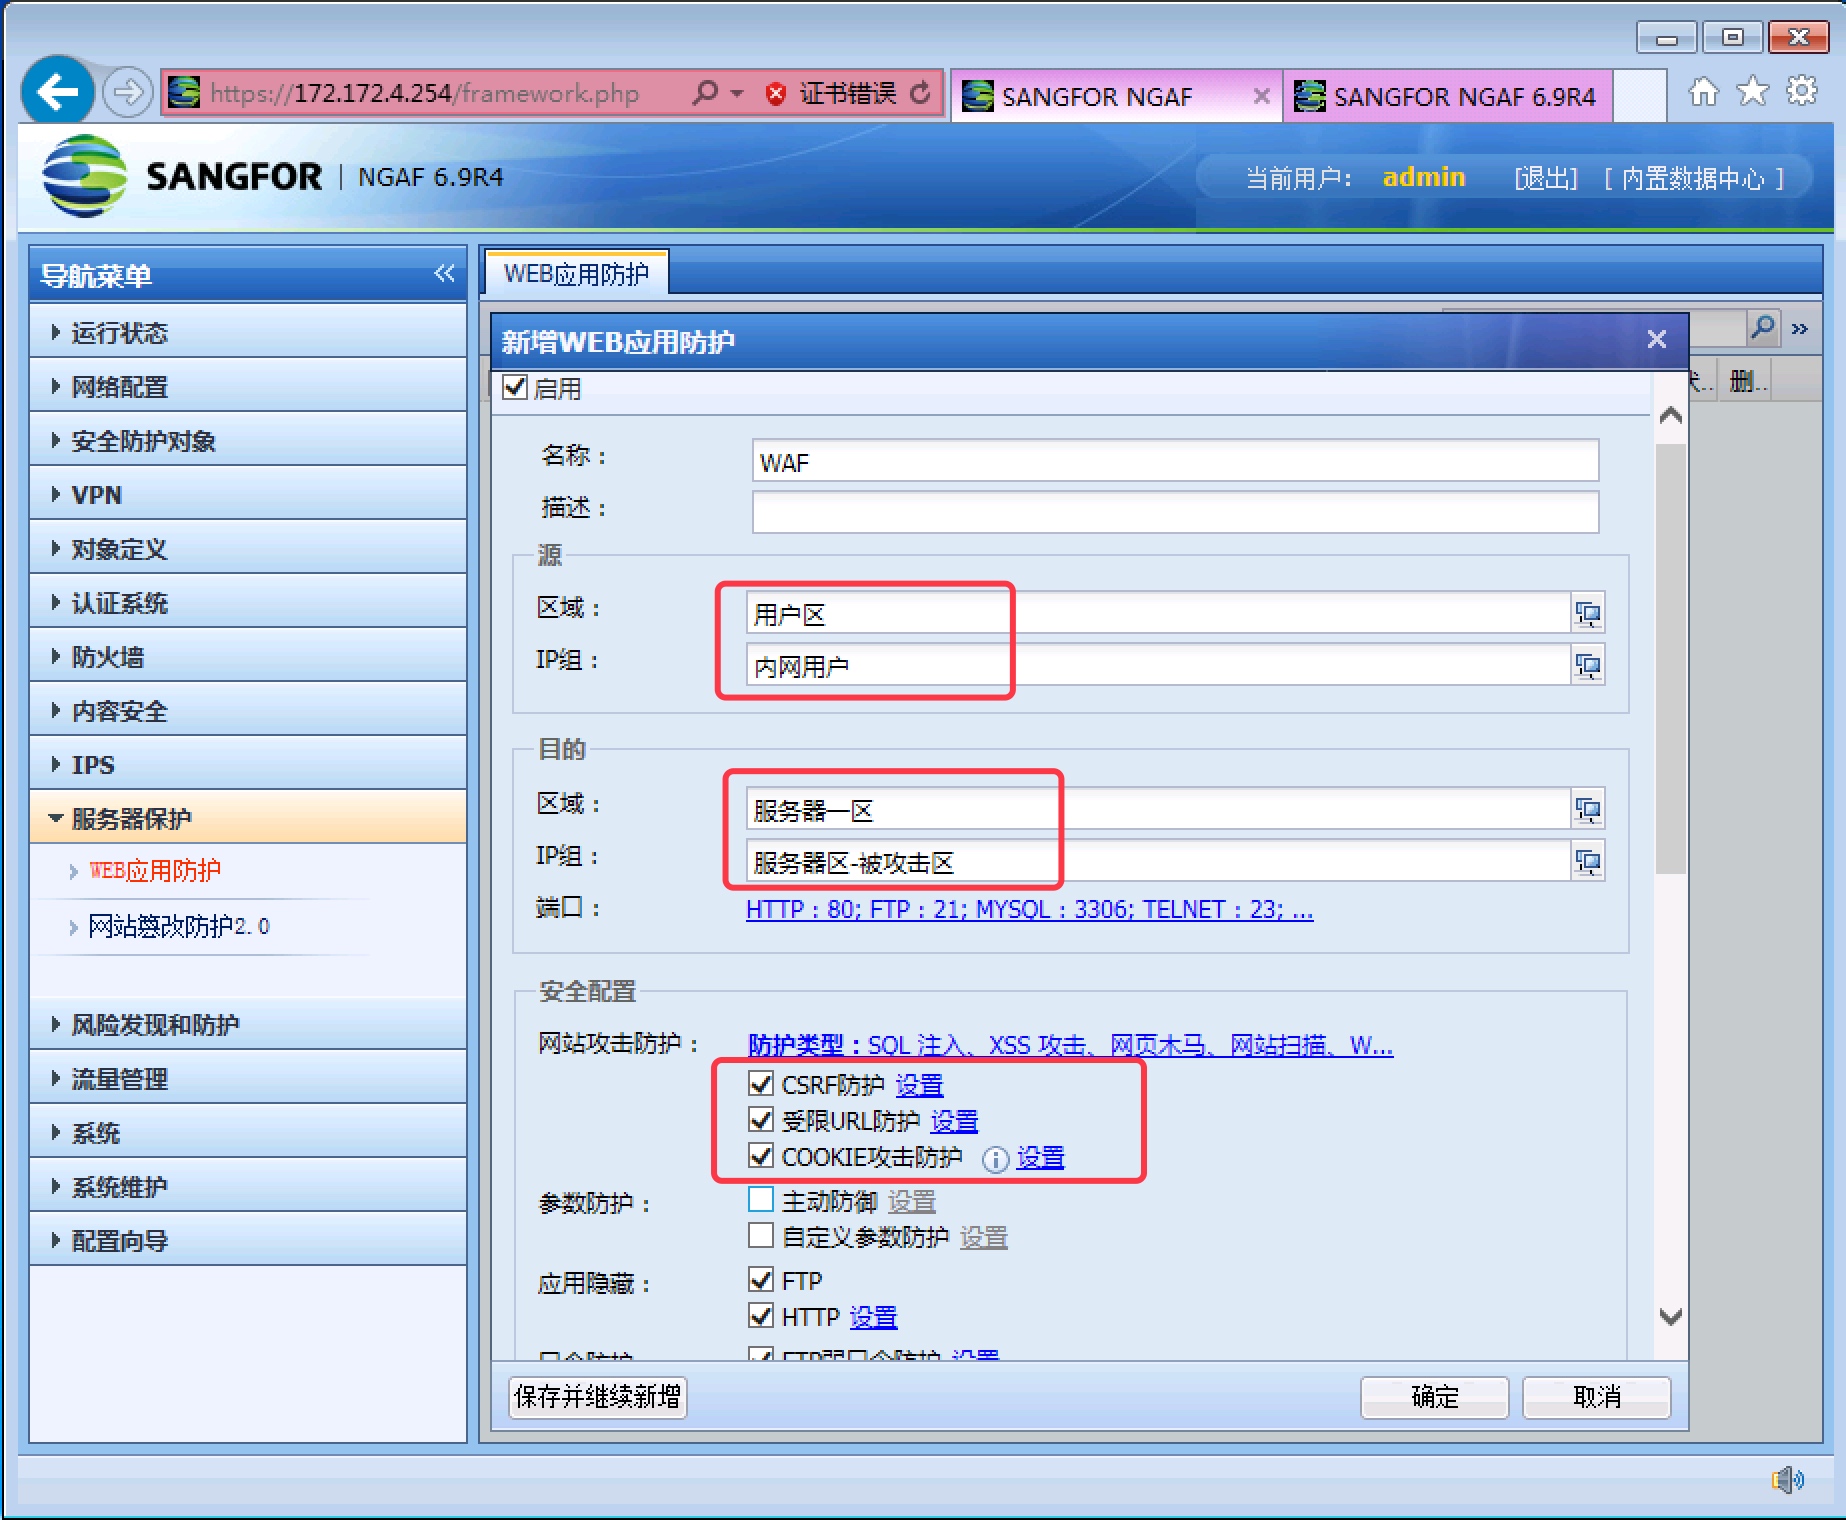Open the 内置数据中心 link
Screen dimensions: 1846x1520
1694,178
